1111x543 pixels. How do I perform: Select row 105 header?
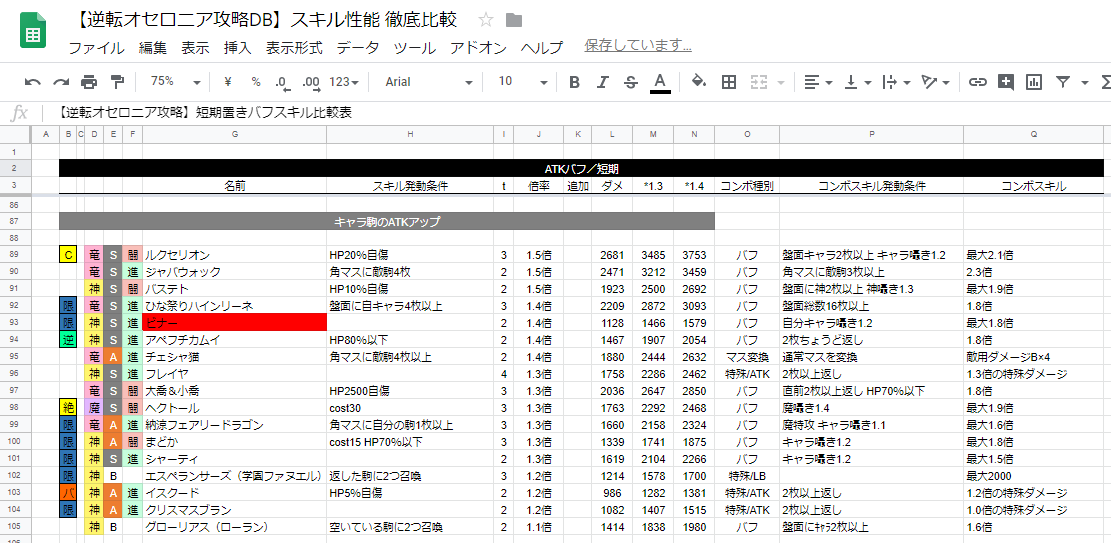15,527
